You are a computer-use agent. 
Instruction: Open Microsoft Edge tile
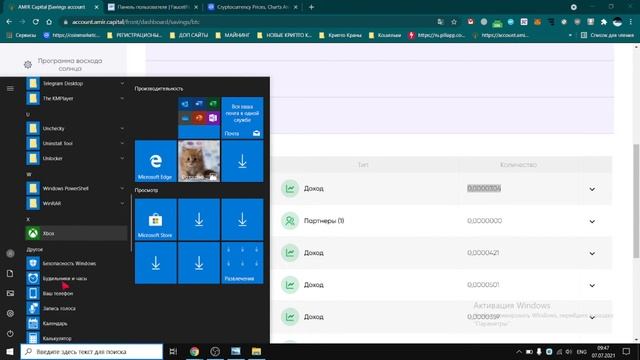(x=156, y=161)
